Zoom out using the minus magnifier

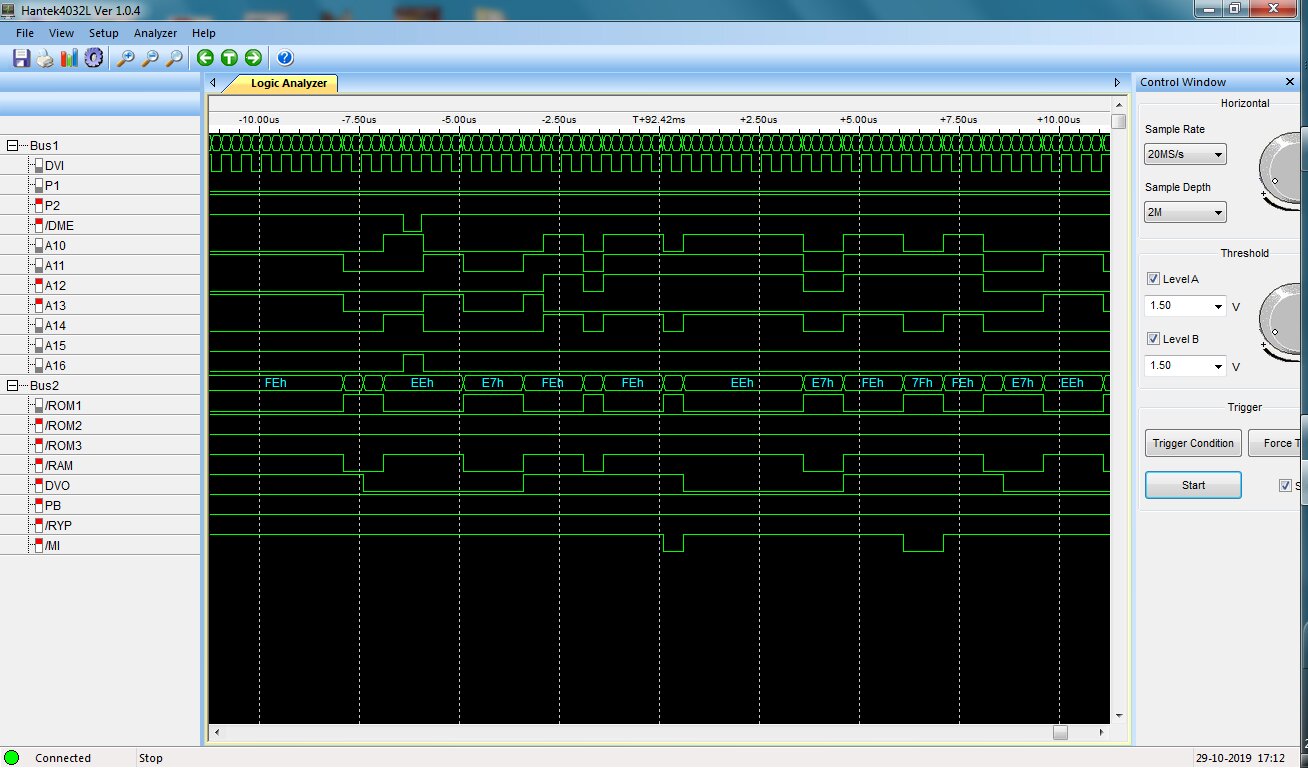point(150,58)
